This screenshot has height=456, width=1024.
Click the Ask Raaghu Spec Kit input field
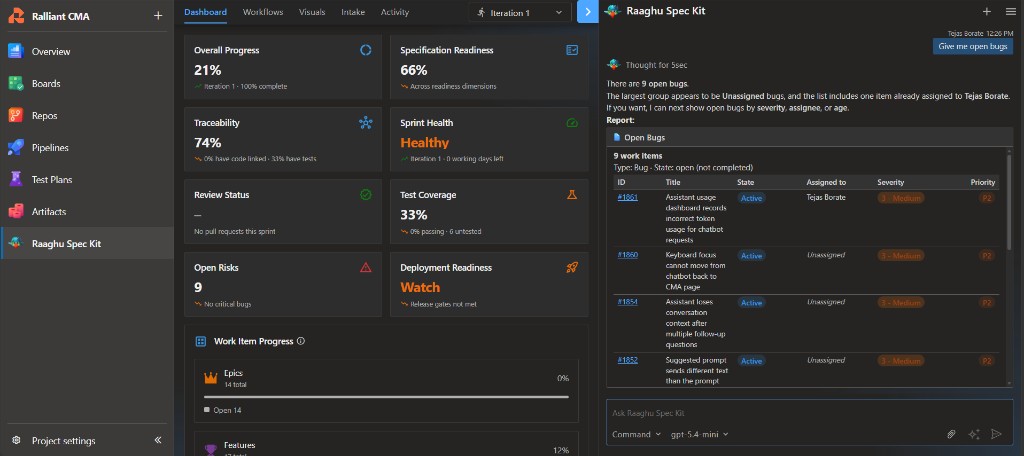tap(810, 413)
